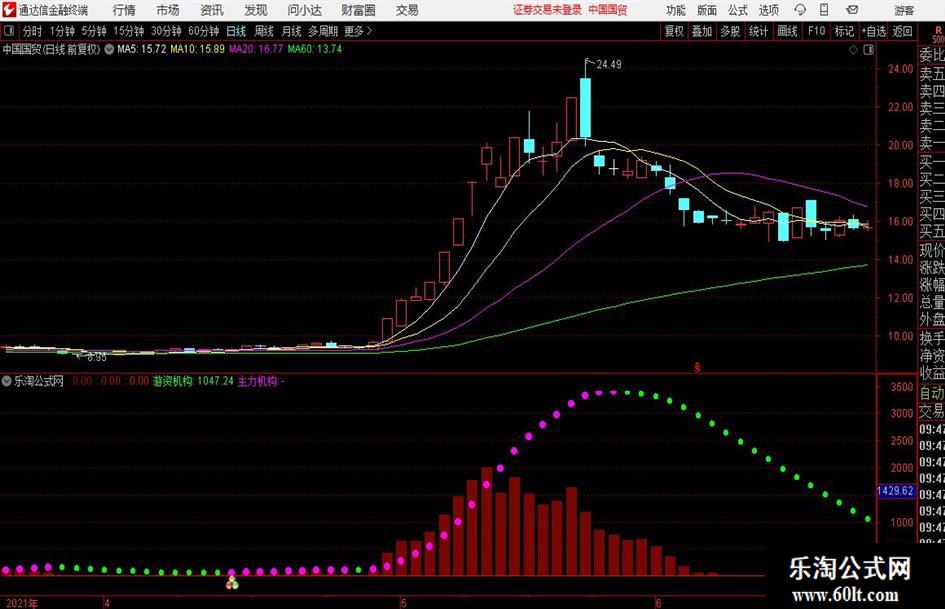Open the 选项 menu
Screen dimensions: 945x609
[768, 10]
